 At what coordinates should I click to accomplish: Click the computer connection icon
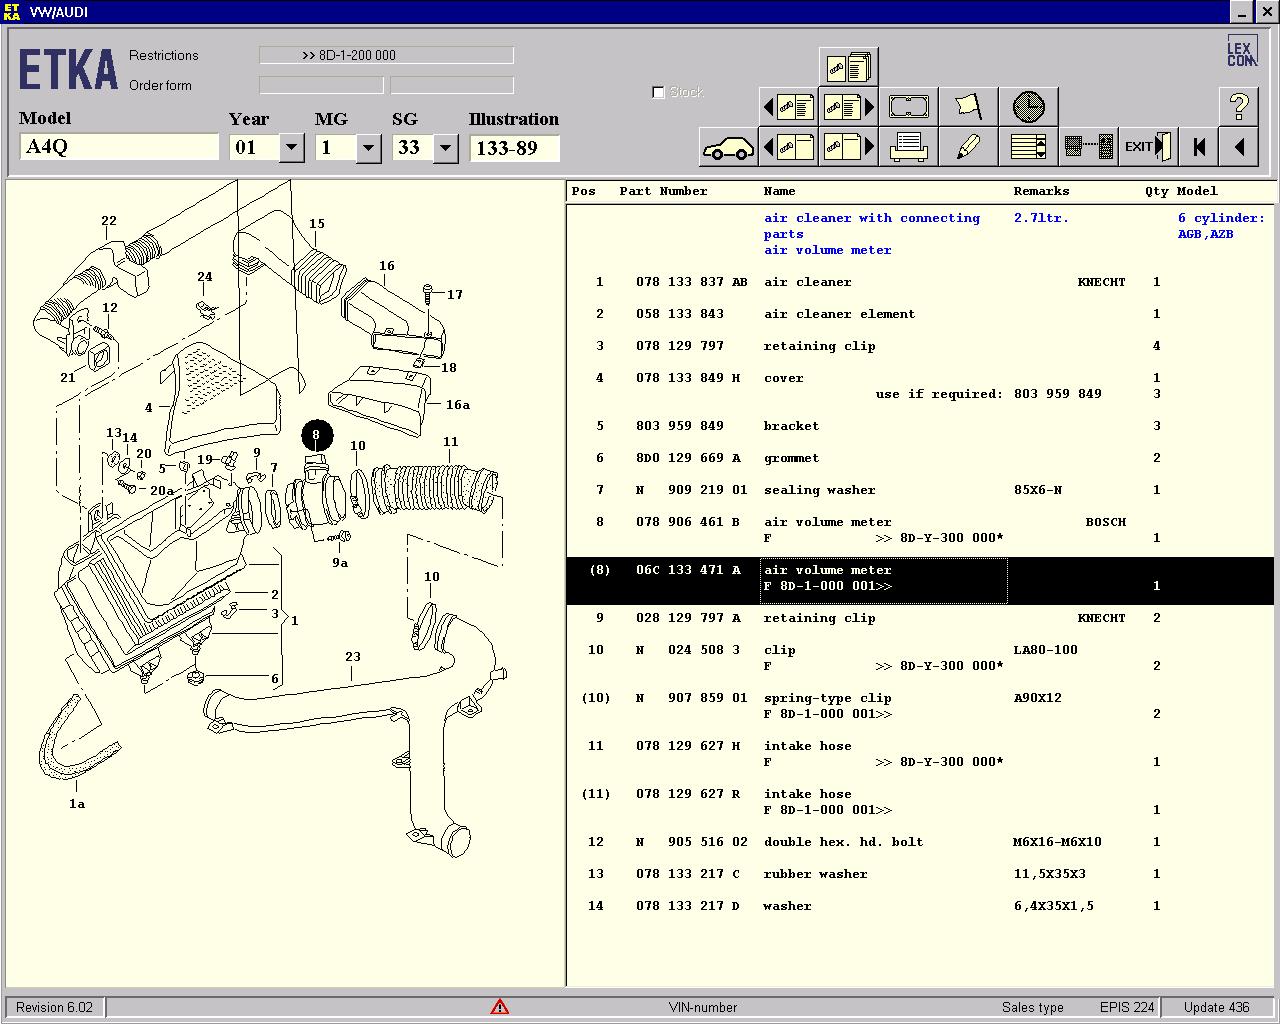[x=1089, y=147]
